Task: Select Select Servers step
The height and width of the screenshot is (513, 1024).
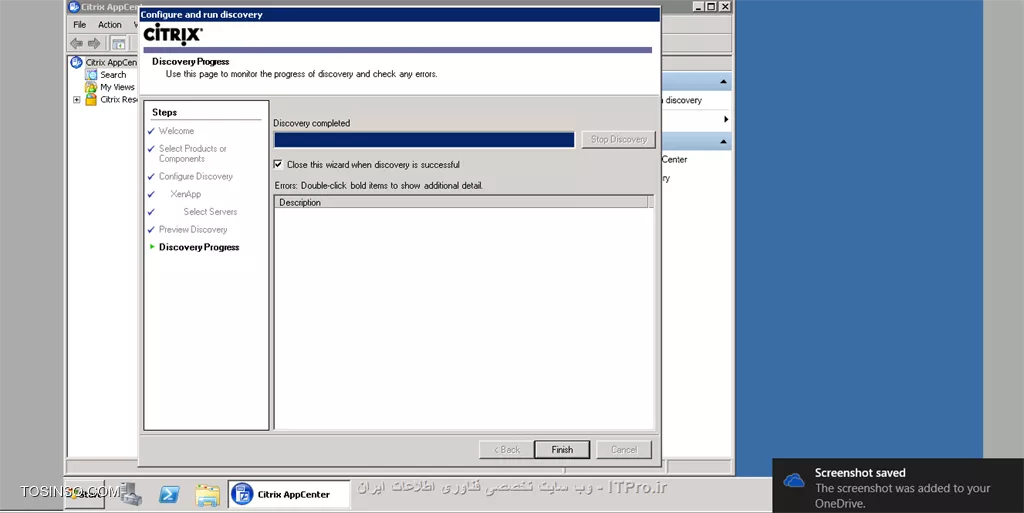Action: coord(210,211)
